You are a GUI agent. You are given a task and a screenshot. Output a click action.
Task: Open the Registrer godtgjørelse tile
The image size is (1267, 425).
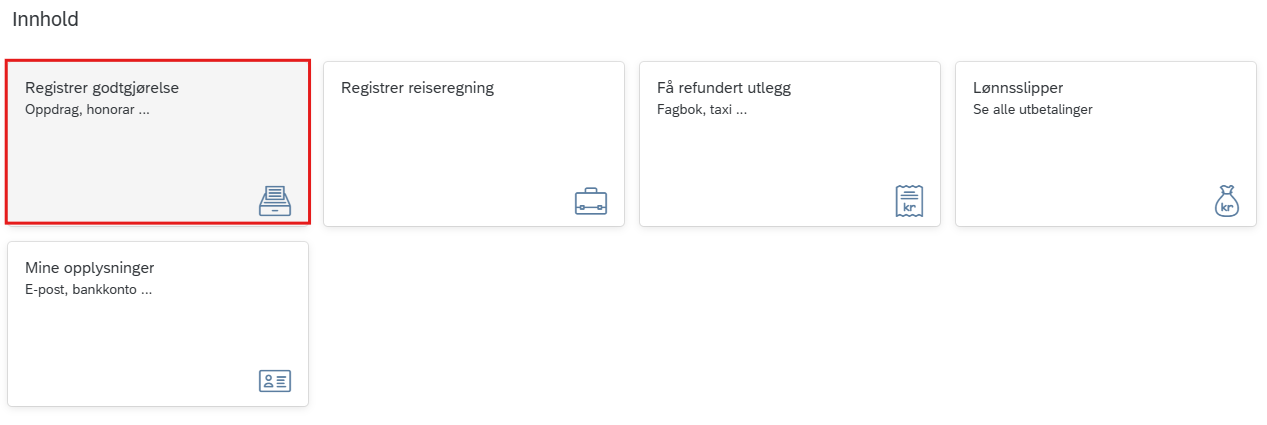click(158, 142)
